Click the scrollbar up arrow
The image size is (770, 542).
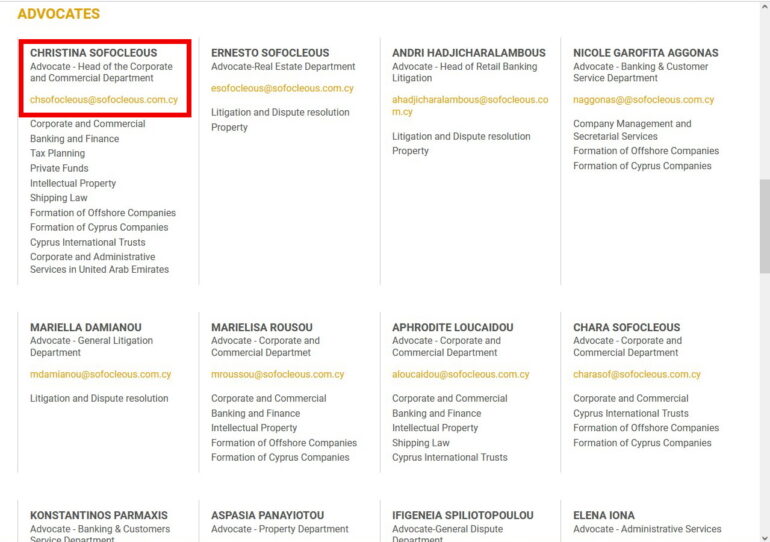(x=765, y=6)
